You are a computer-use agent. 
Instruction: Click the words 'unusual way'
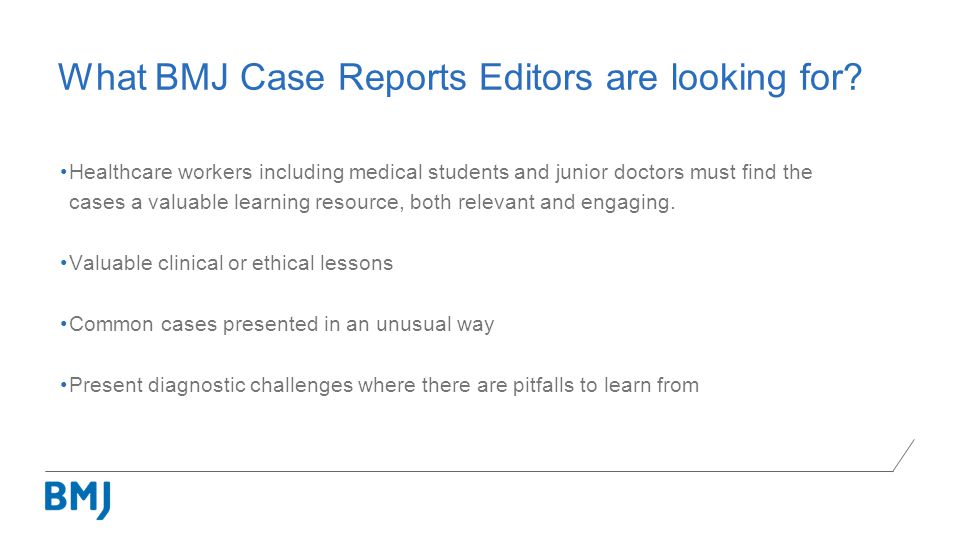pyautogui.click(x=435, y=325)
